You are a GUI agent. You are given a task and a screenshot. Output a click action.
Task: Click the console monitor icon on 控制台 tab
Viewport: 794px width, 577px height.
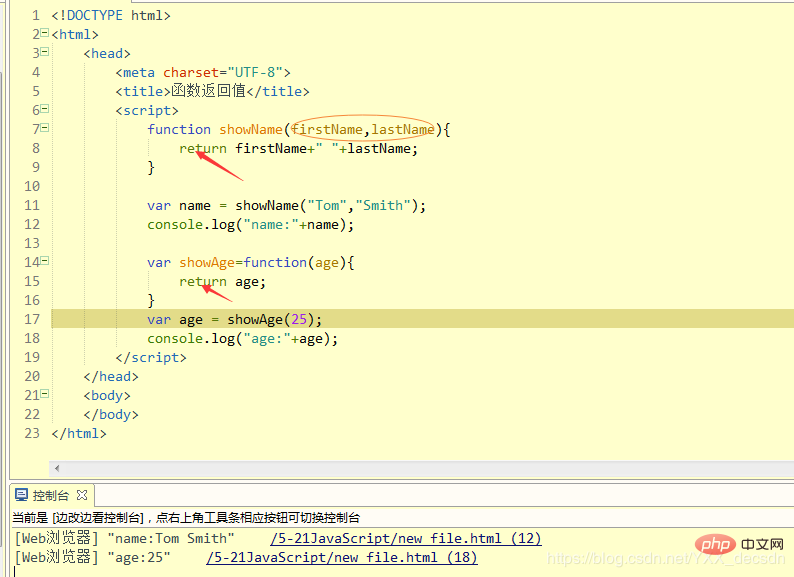21,495
